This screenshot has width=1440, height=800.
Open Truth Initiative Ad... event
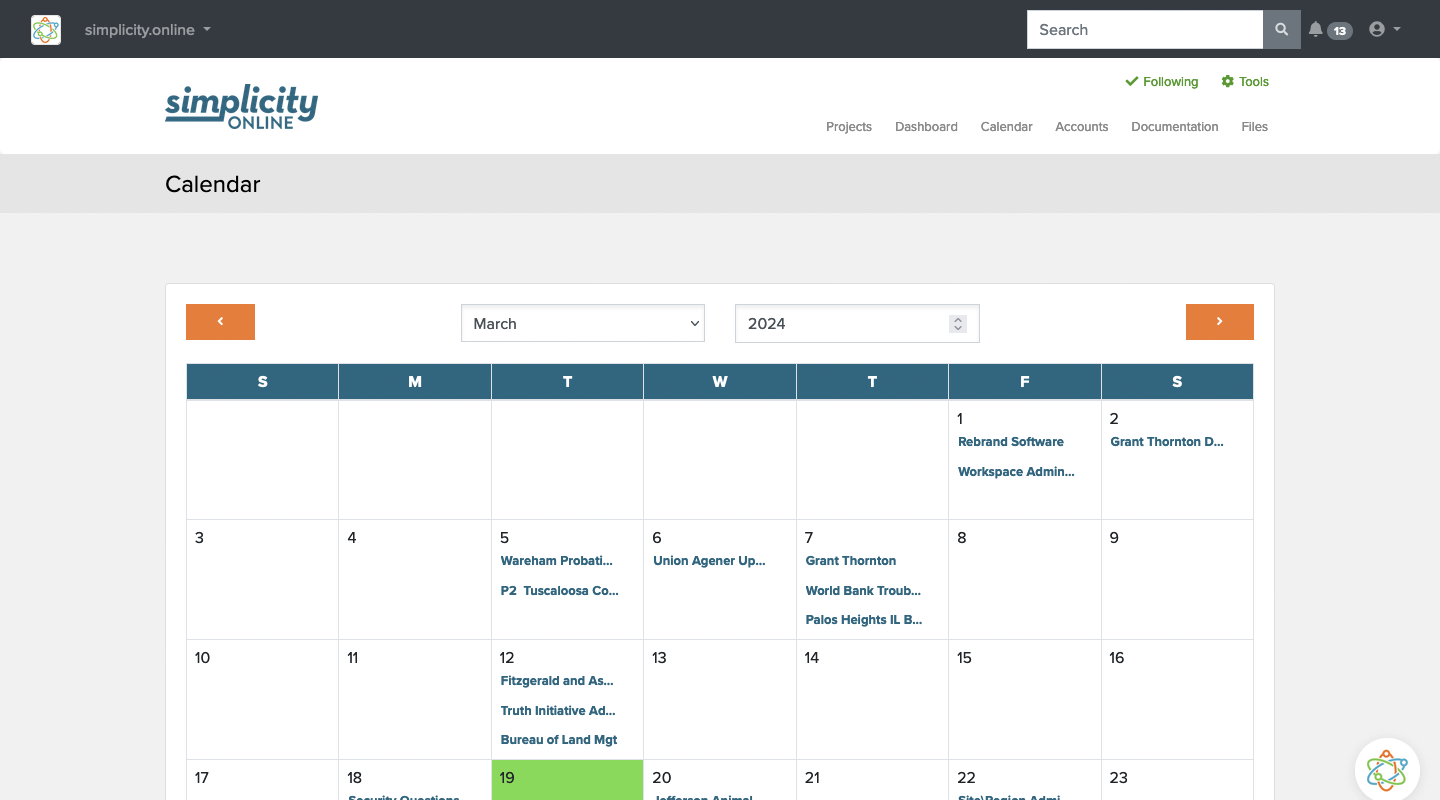coord(558,711)
